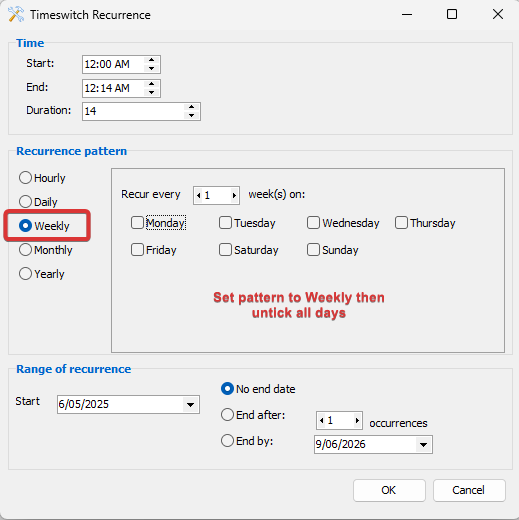This screenshot has height=520, width=519.
Task: Click the Cancel button
Action: (469, 490)
